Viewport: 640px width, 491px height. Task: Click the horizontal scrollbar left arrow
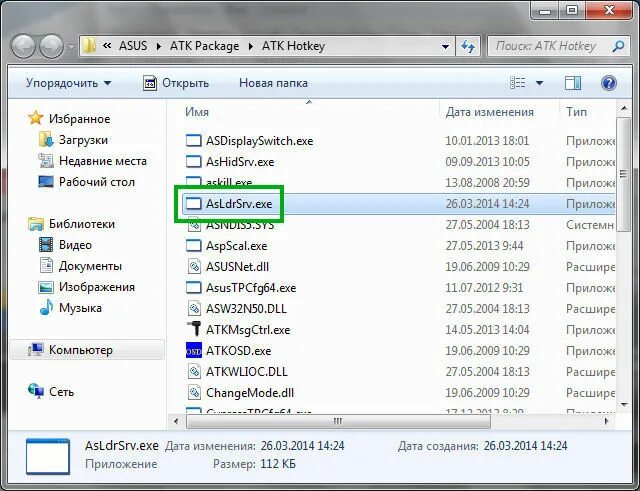tap(176, 421)
